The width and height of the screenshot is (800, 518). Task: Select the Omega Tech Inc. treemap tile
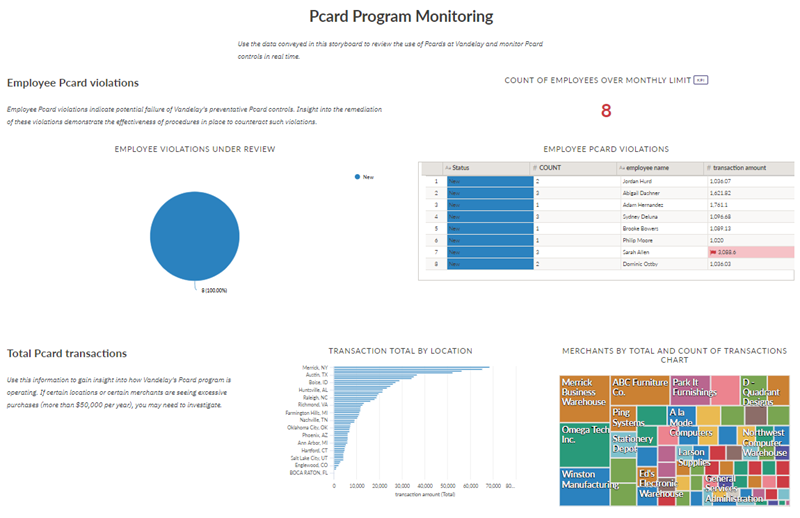[x=582, y=440]
